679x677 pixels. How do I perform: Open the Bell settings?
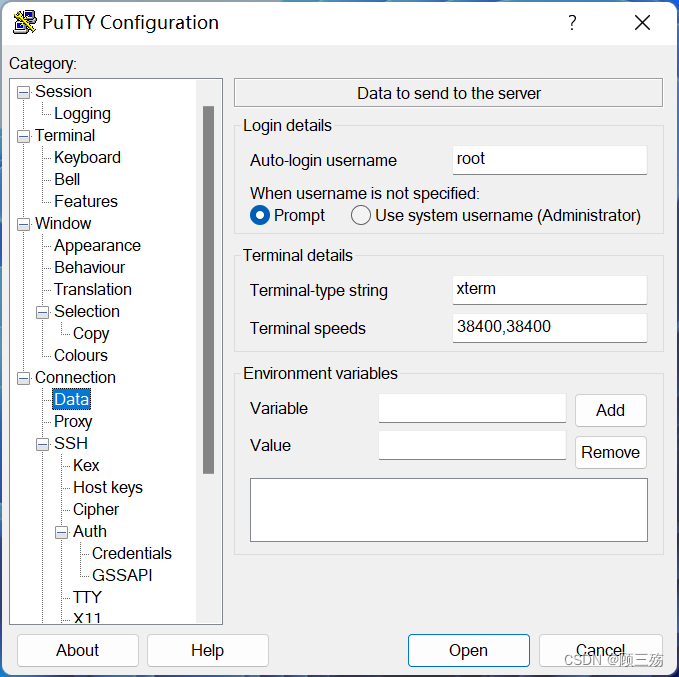coord(67,179)
